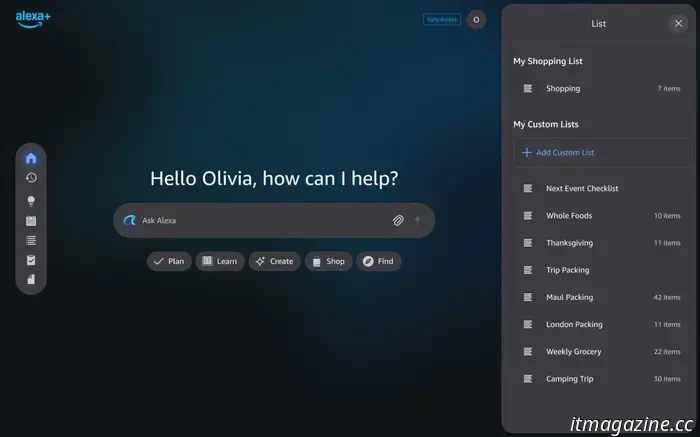Screen dimensions: 700x437
Task: Open the Thanksgiving list
Action: point(602,243)
